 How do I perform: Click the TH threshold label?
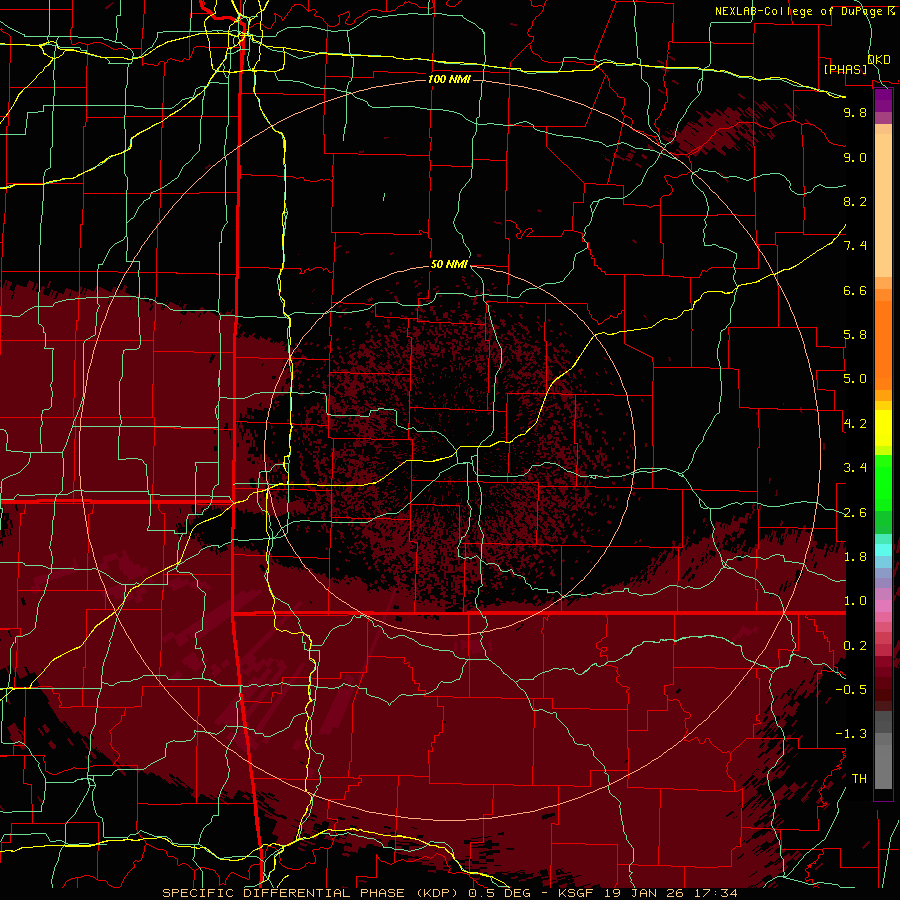859,779
